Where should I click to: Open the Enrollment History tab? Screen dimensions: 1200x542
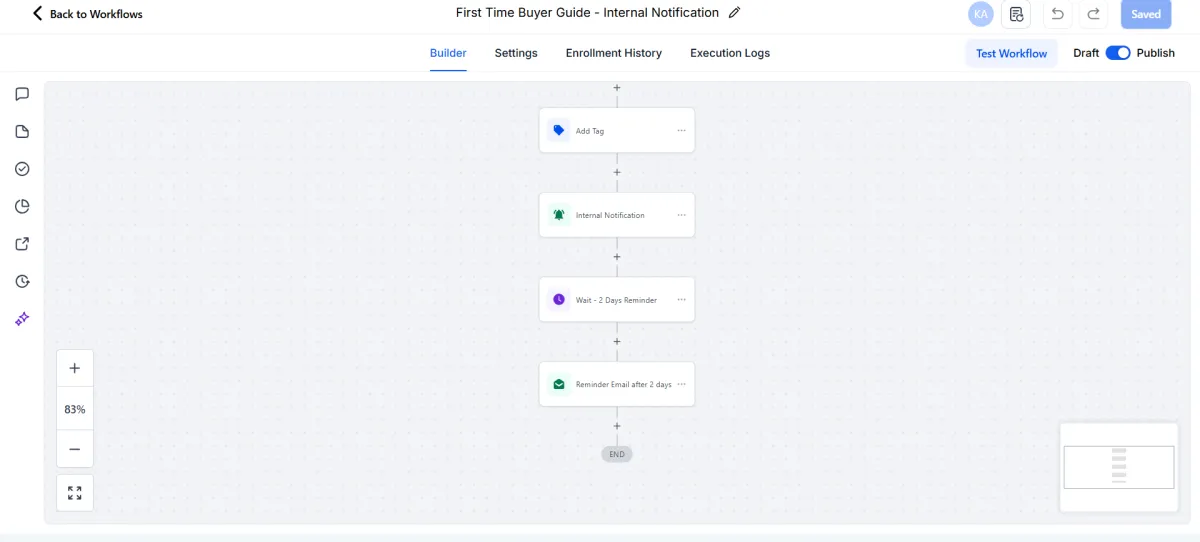pos(614,53)
